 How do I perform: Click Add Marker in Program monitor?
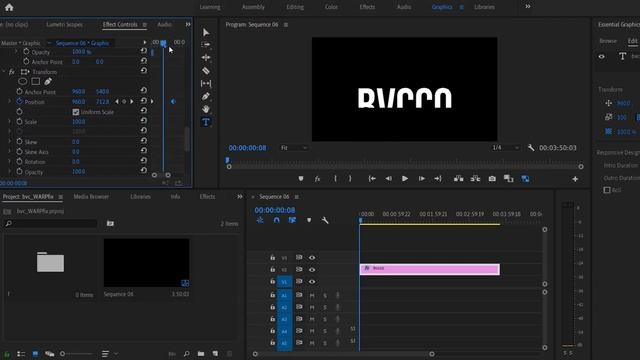(301, 179)
